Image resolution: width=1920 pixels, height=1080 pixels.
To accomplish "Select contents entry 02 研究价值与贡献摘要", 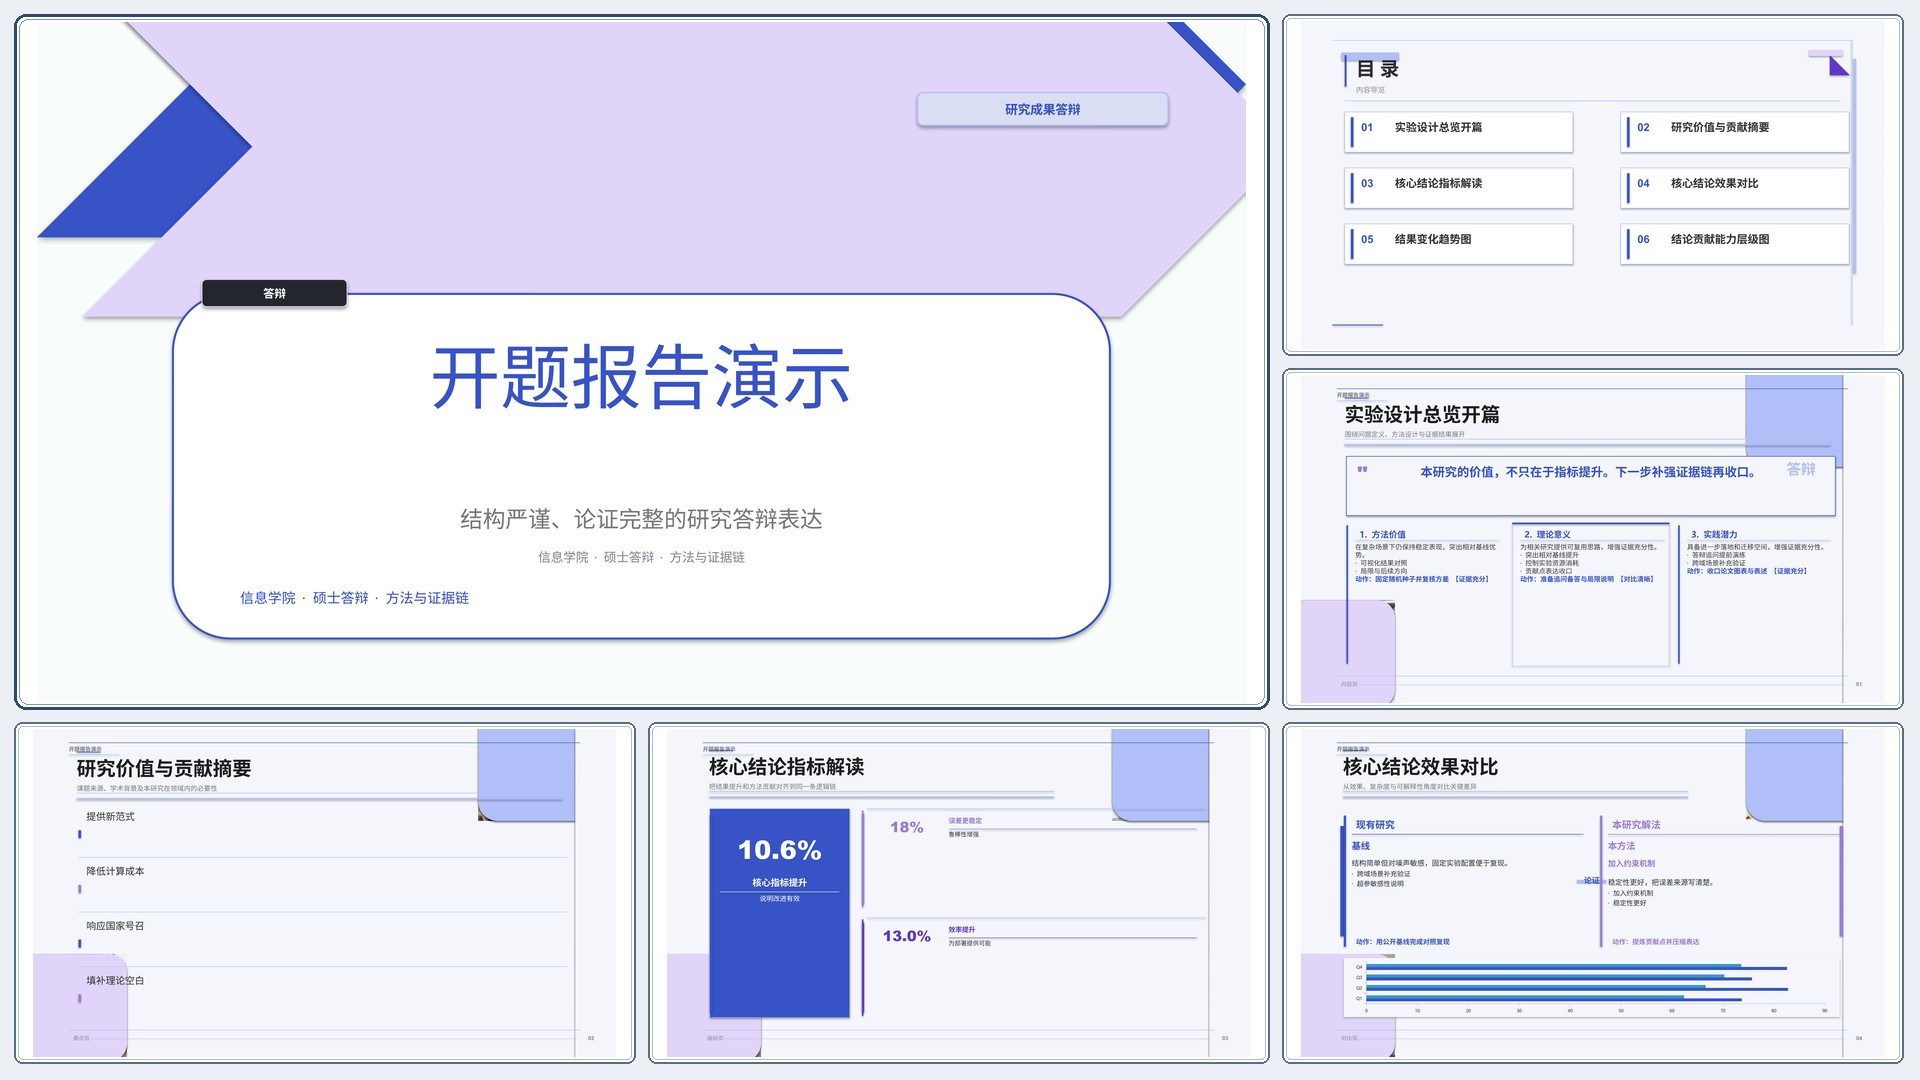I will pos(1735,131).
